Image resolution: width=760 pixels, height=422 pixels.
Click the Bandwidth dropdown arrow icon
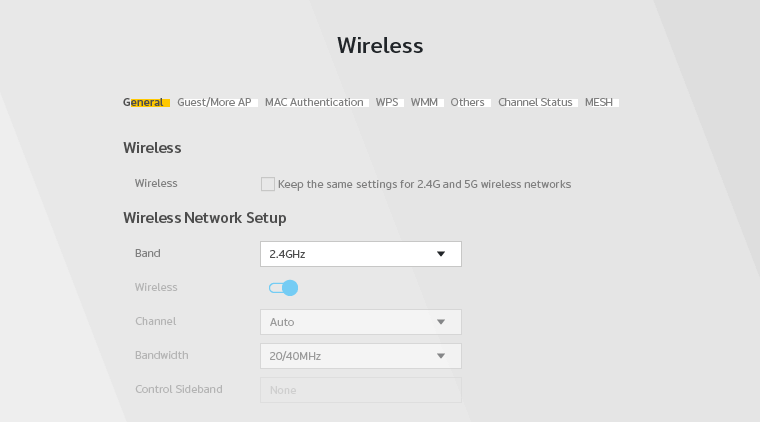point(441,356)
